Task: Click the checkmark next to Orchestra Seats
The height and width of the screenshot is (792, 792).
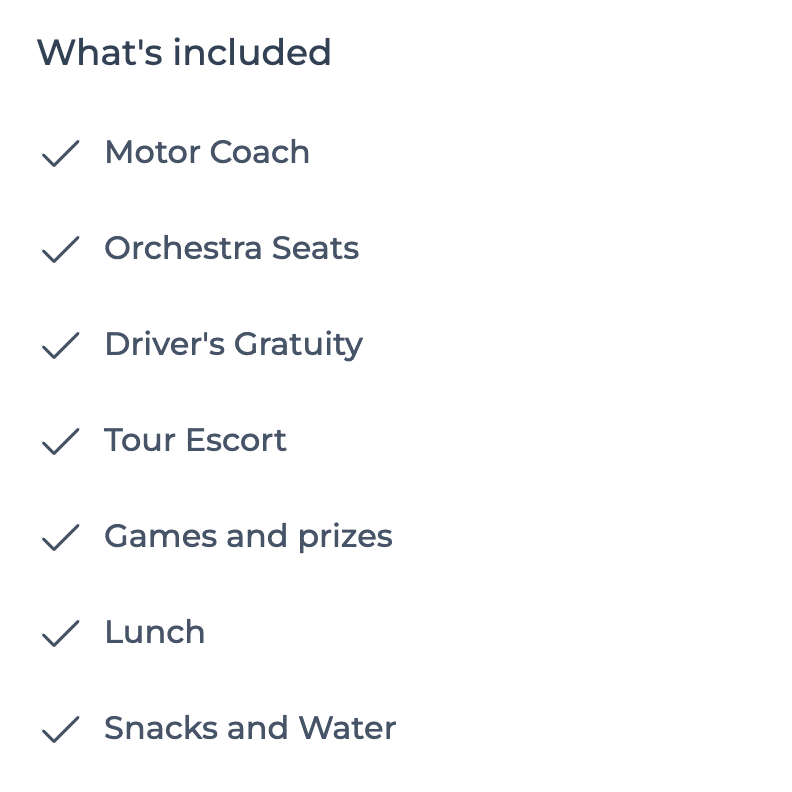Action: 61,249
